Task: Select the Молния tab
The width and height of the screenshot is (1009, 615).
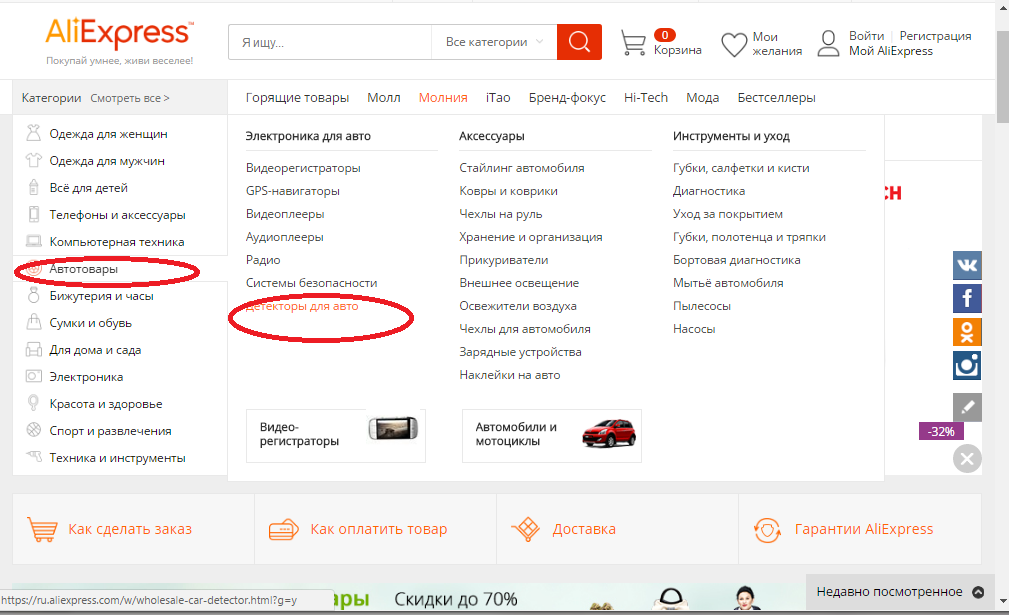Action: tap(443, 98)
